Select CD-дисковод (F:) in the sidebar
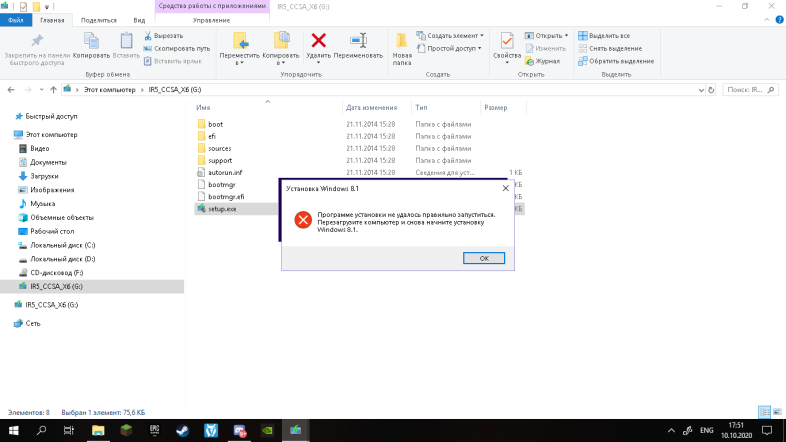The height and width of the screenshot is (442, 786). pyautogui.click(x=56, y=273)
